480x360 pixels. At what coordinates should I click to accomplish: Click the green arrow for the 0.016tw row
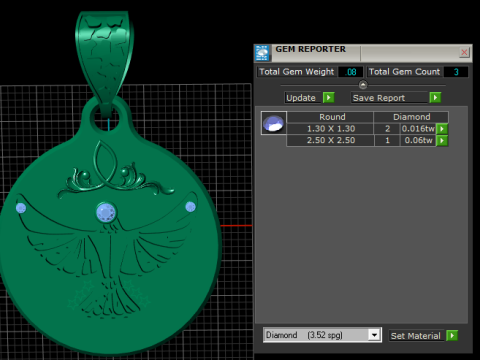coord(442,129)
